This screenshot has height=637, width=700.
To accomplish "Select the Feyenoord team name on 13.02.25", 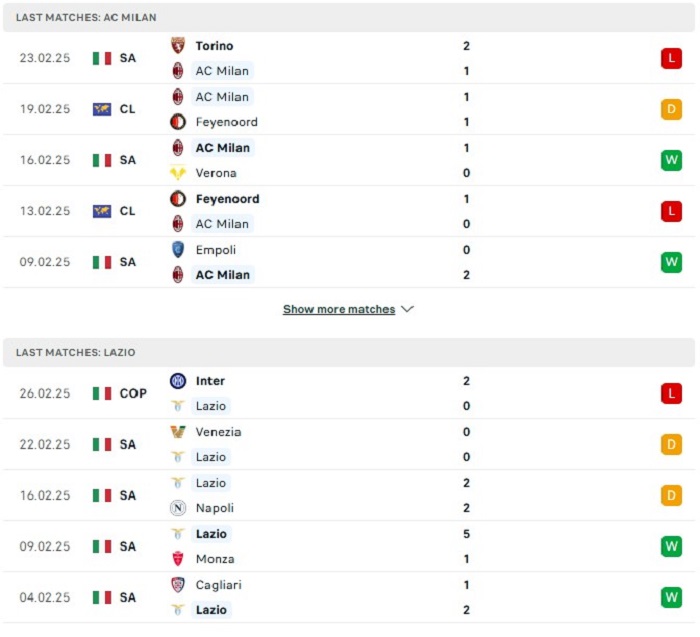I will click(x=227, y=199).
